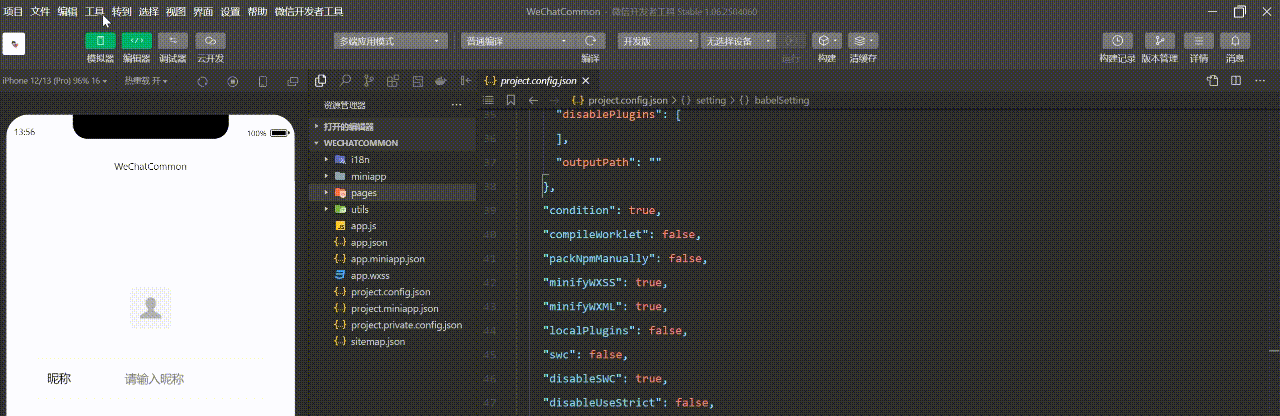Image resolution: width=1280 pixels, height=416 pixels.
Task: Open the search magnifier icon
Action: (x=345, y=81)
